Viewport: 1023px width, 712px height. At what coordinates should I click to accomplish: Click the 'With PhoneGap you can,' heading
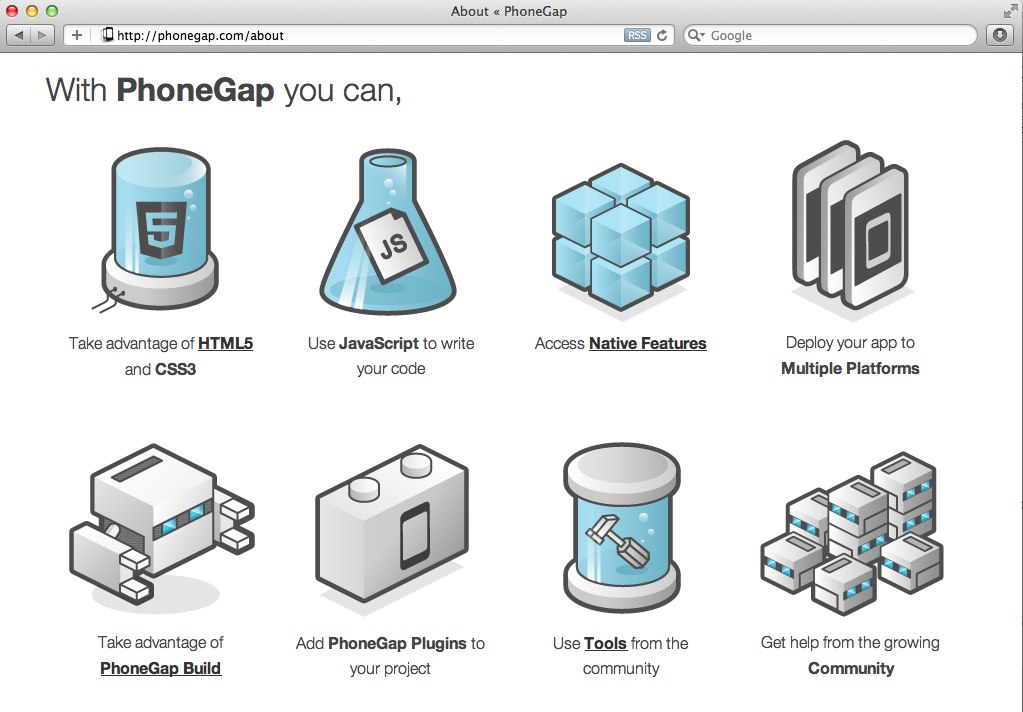224,89
